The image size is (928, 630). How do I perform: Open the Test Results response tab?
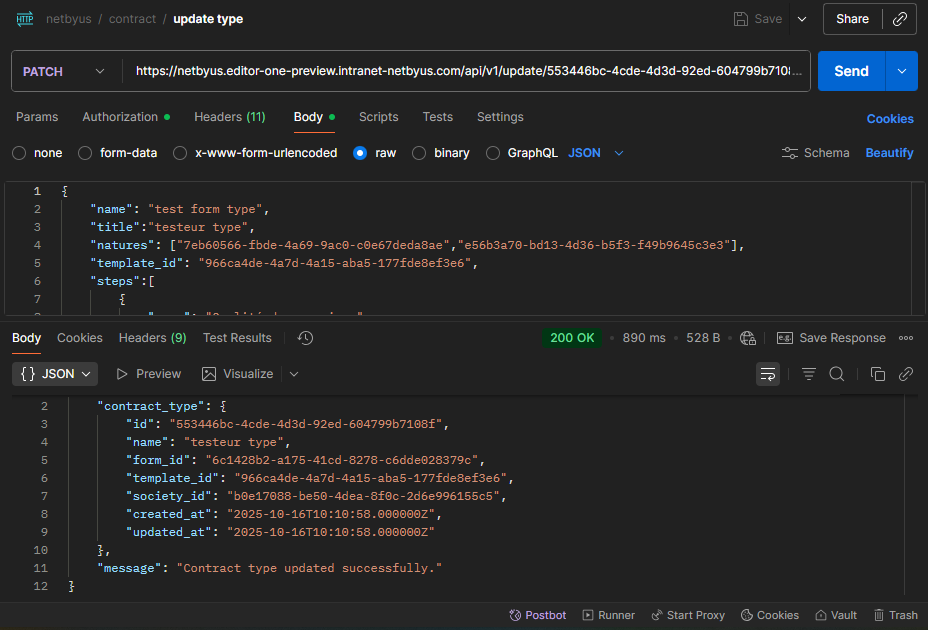coord(237,338)
